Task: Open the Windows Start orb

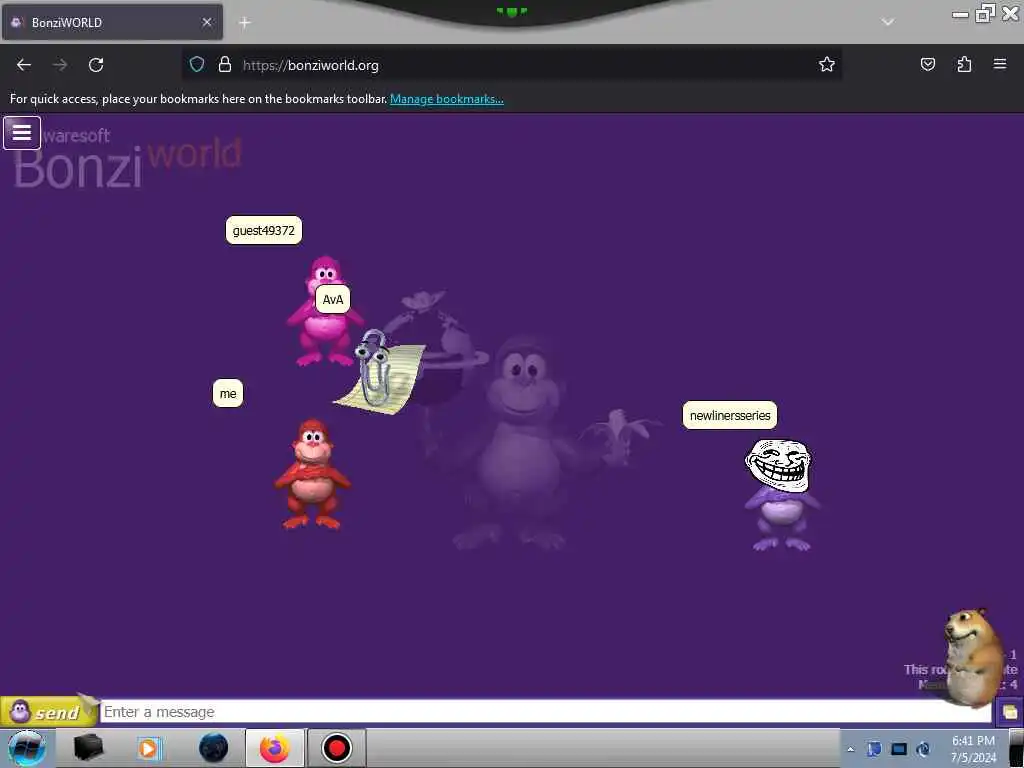Action: pos(27,748)
